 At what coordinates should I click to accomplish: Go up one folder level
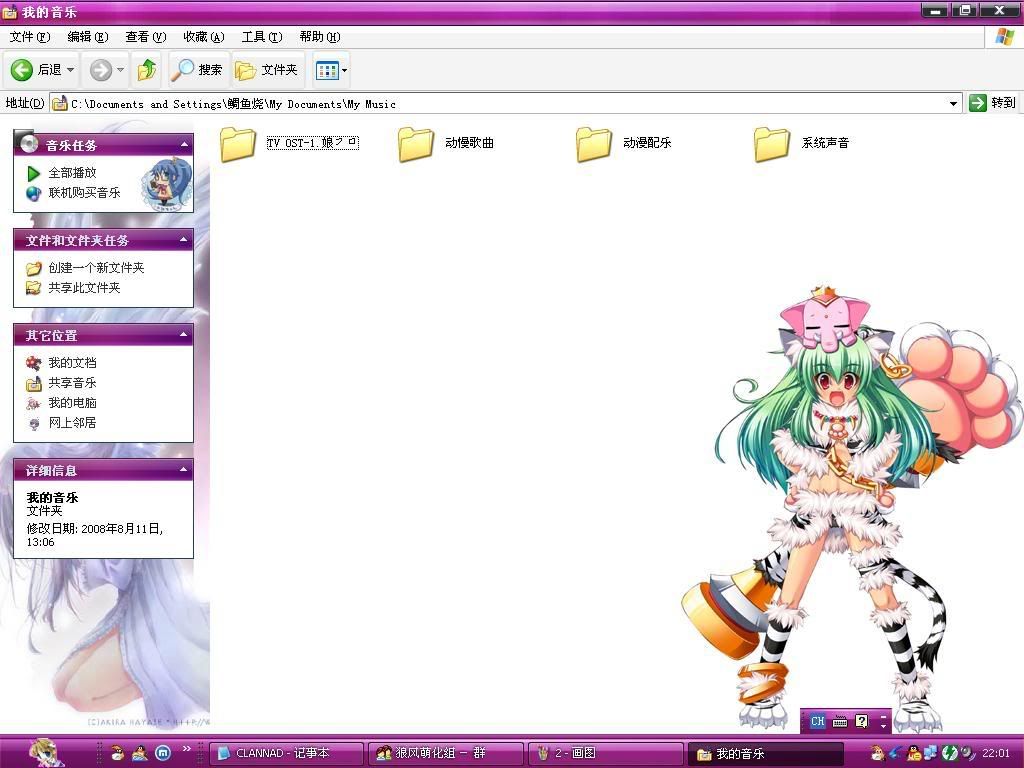click(x=147, y=69)
